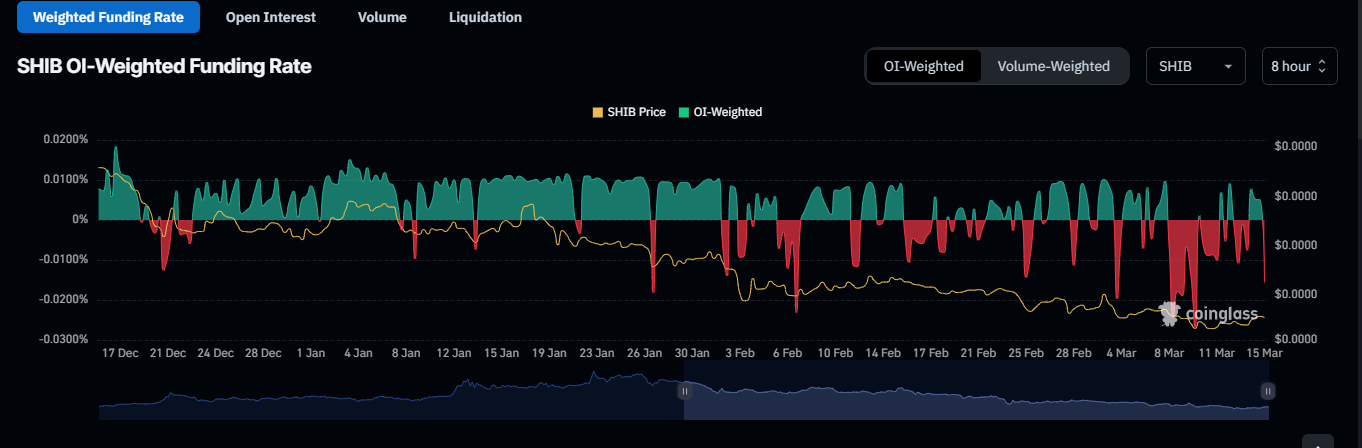Viewport: 1362px width, 448px height.
Task: Click the coinglass watermark logo on chart
Action: 1208,315
